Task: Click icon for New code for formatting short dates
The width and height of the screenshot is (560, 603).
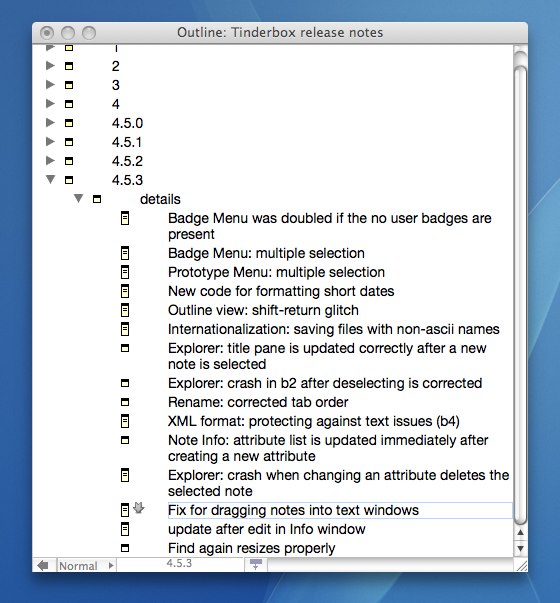Action: coord(125,291)
